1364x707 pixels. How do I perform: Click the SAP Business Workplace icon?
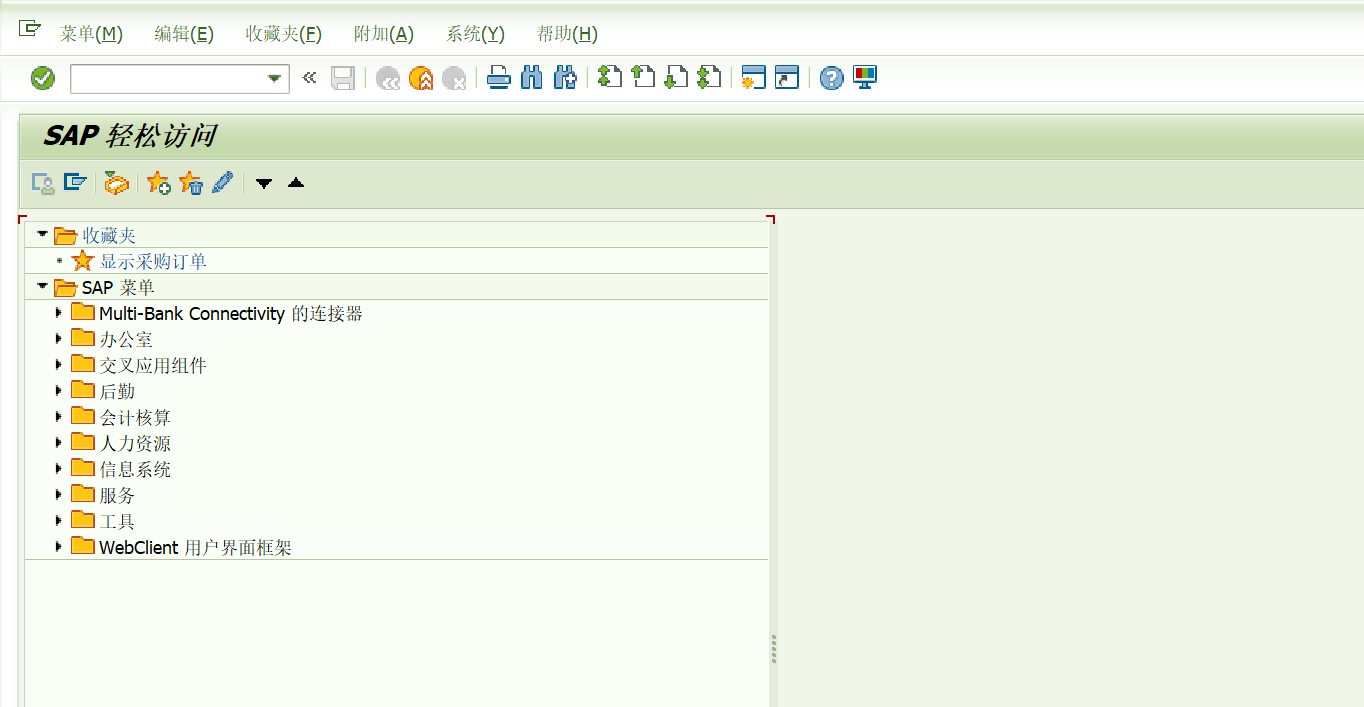click(117, 183)
